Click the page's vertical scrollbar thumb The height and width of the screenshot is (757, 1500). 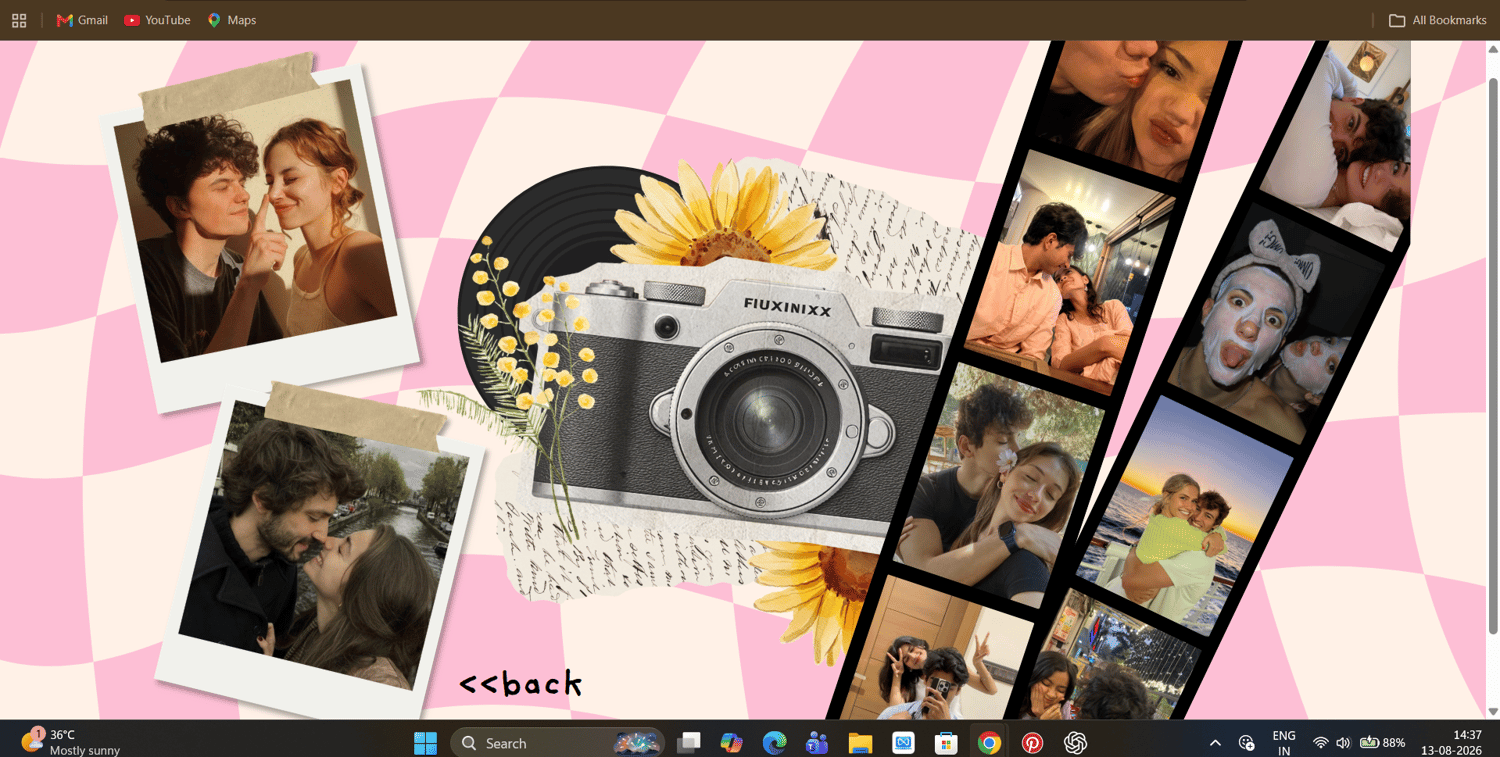coord(1493,355)
